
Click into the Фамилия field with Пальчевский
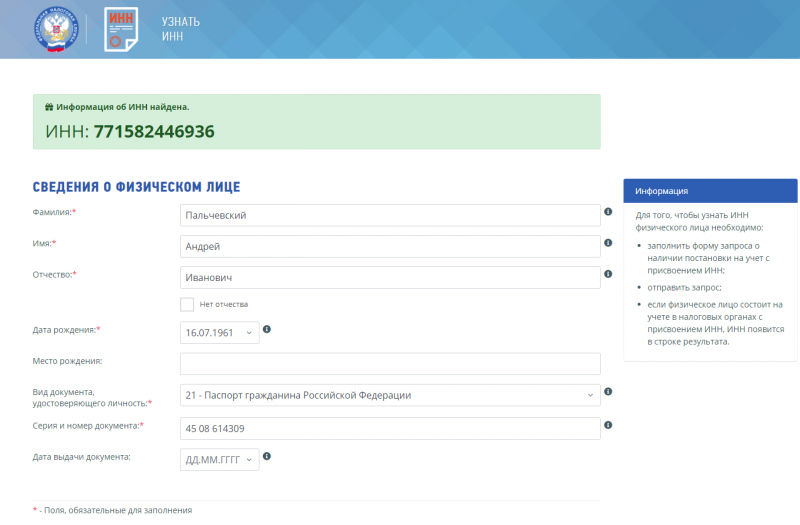[390, 215]
